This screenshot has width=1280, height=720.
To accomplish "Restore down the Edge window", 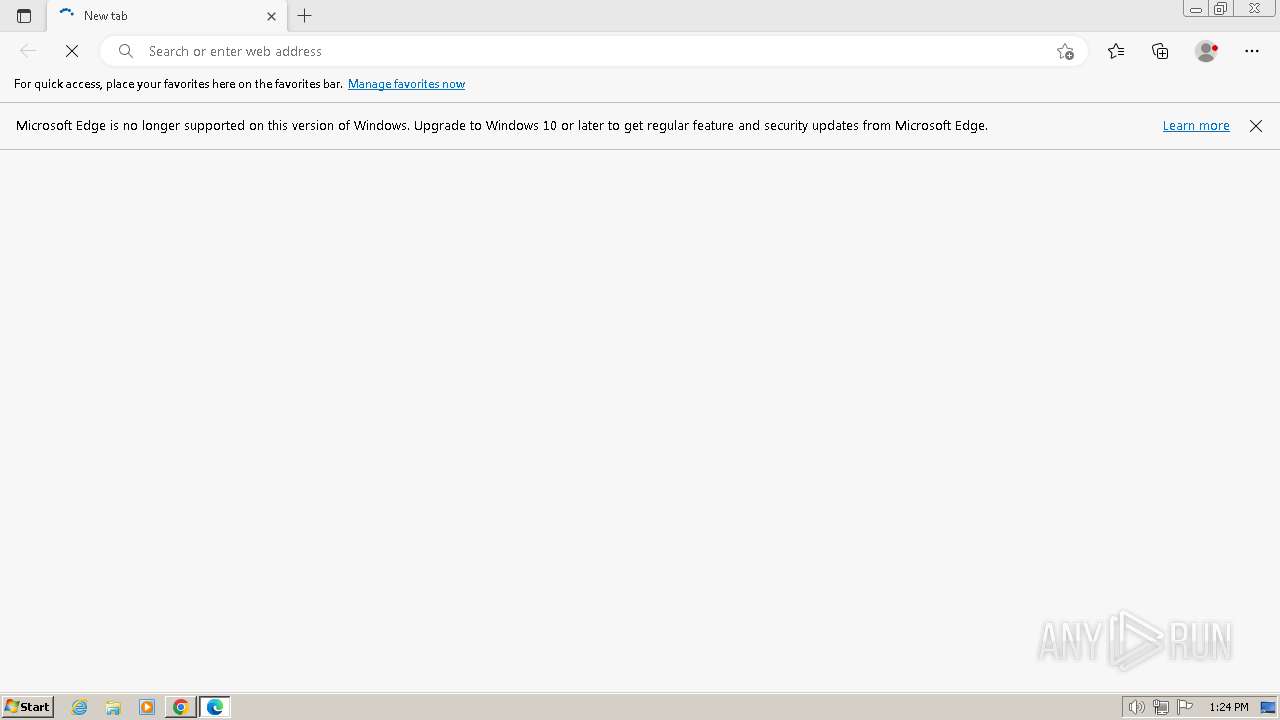I will 1221,9.
